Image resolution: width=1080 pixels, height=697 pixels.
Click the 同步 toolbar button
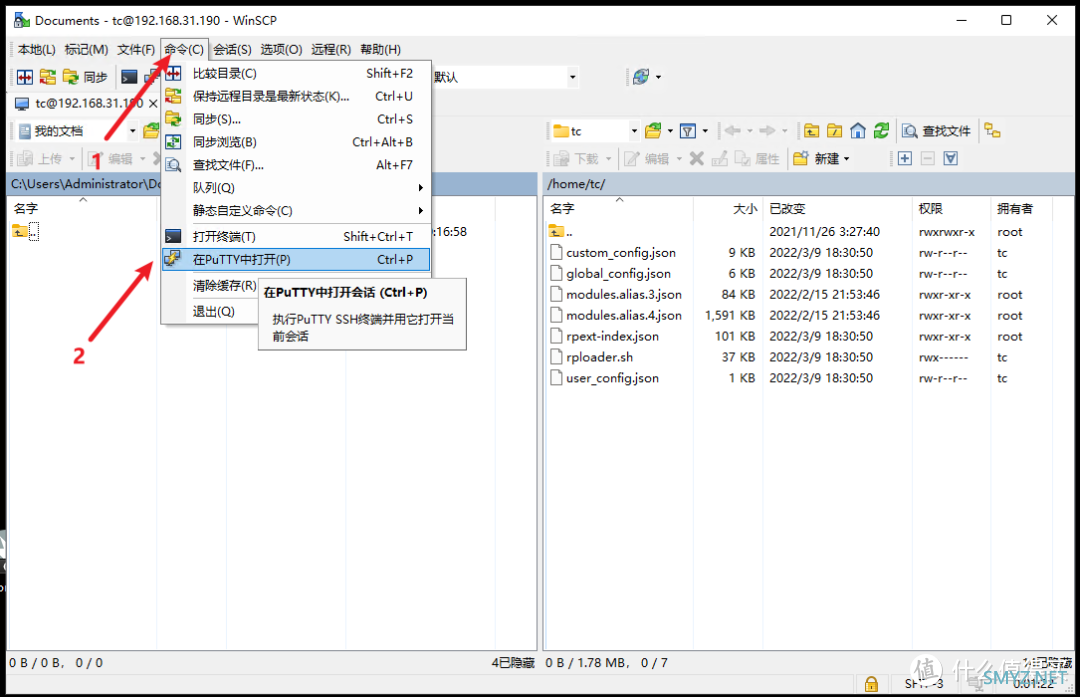[85, 76]
